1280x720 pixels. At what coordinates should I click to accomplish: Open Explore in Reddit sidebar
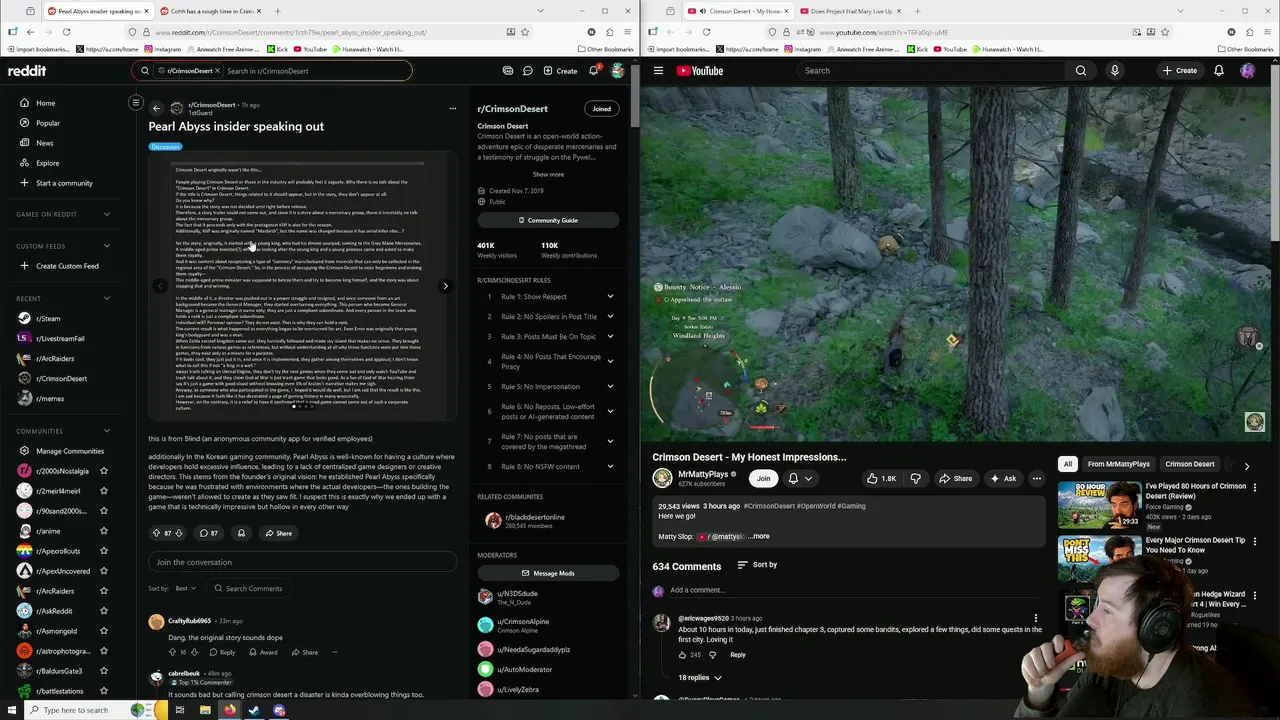pyautogui.click(x=47, y=163)
